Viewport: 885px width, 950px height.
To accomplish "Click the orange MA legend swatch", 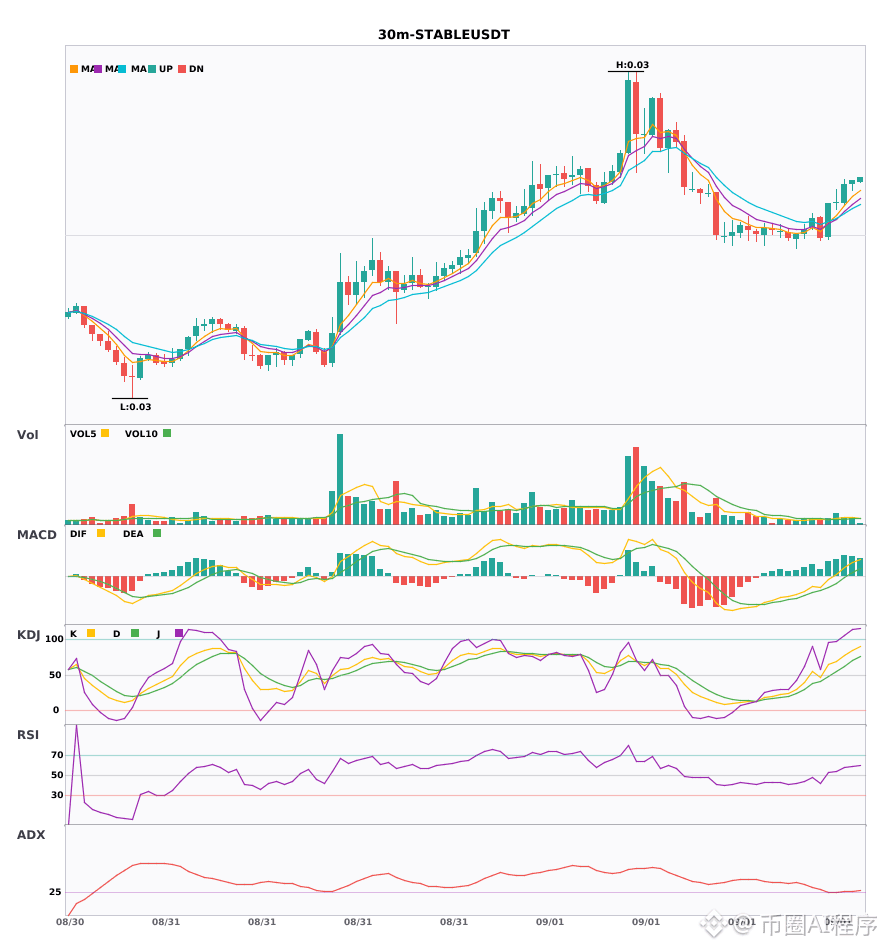I will click(x=74, y=69).
